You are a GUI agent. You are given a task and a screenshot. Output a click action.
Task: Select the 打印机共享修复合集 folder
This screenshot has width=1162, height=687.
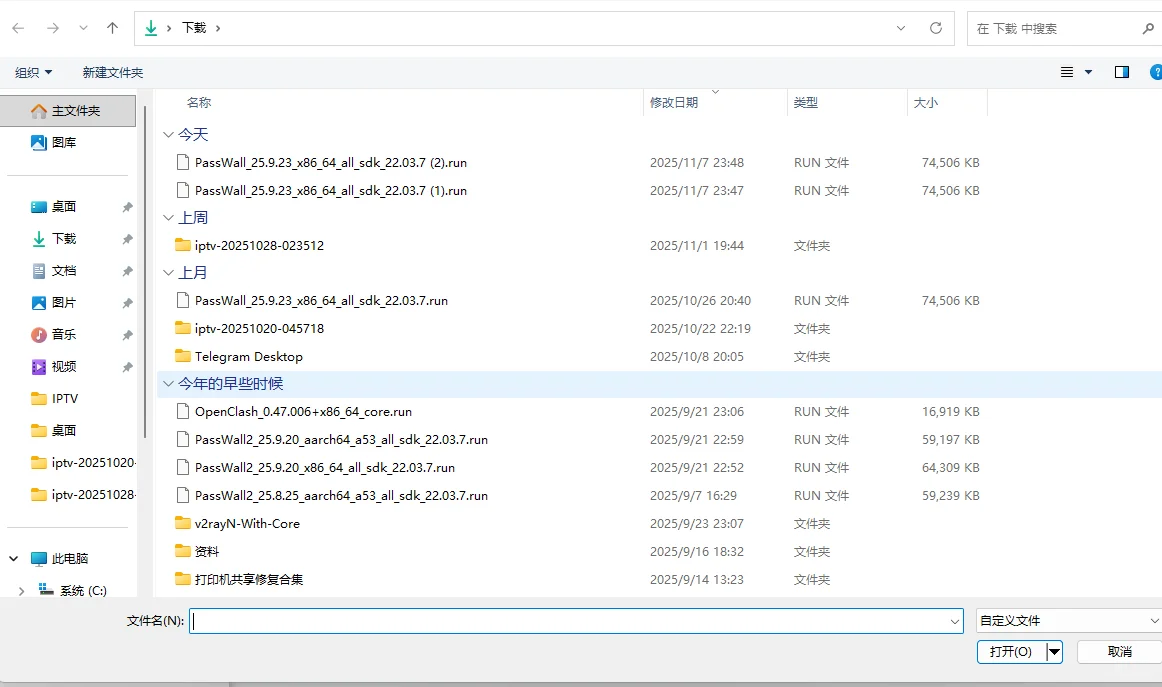point(248,580)
